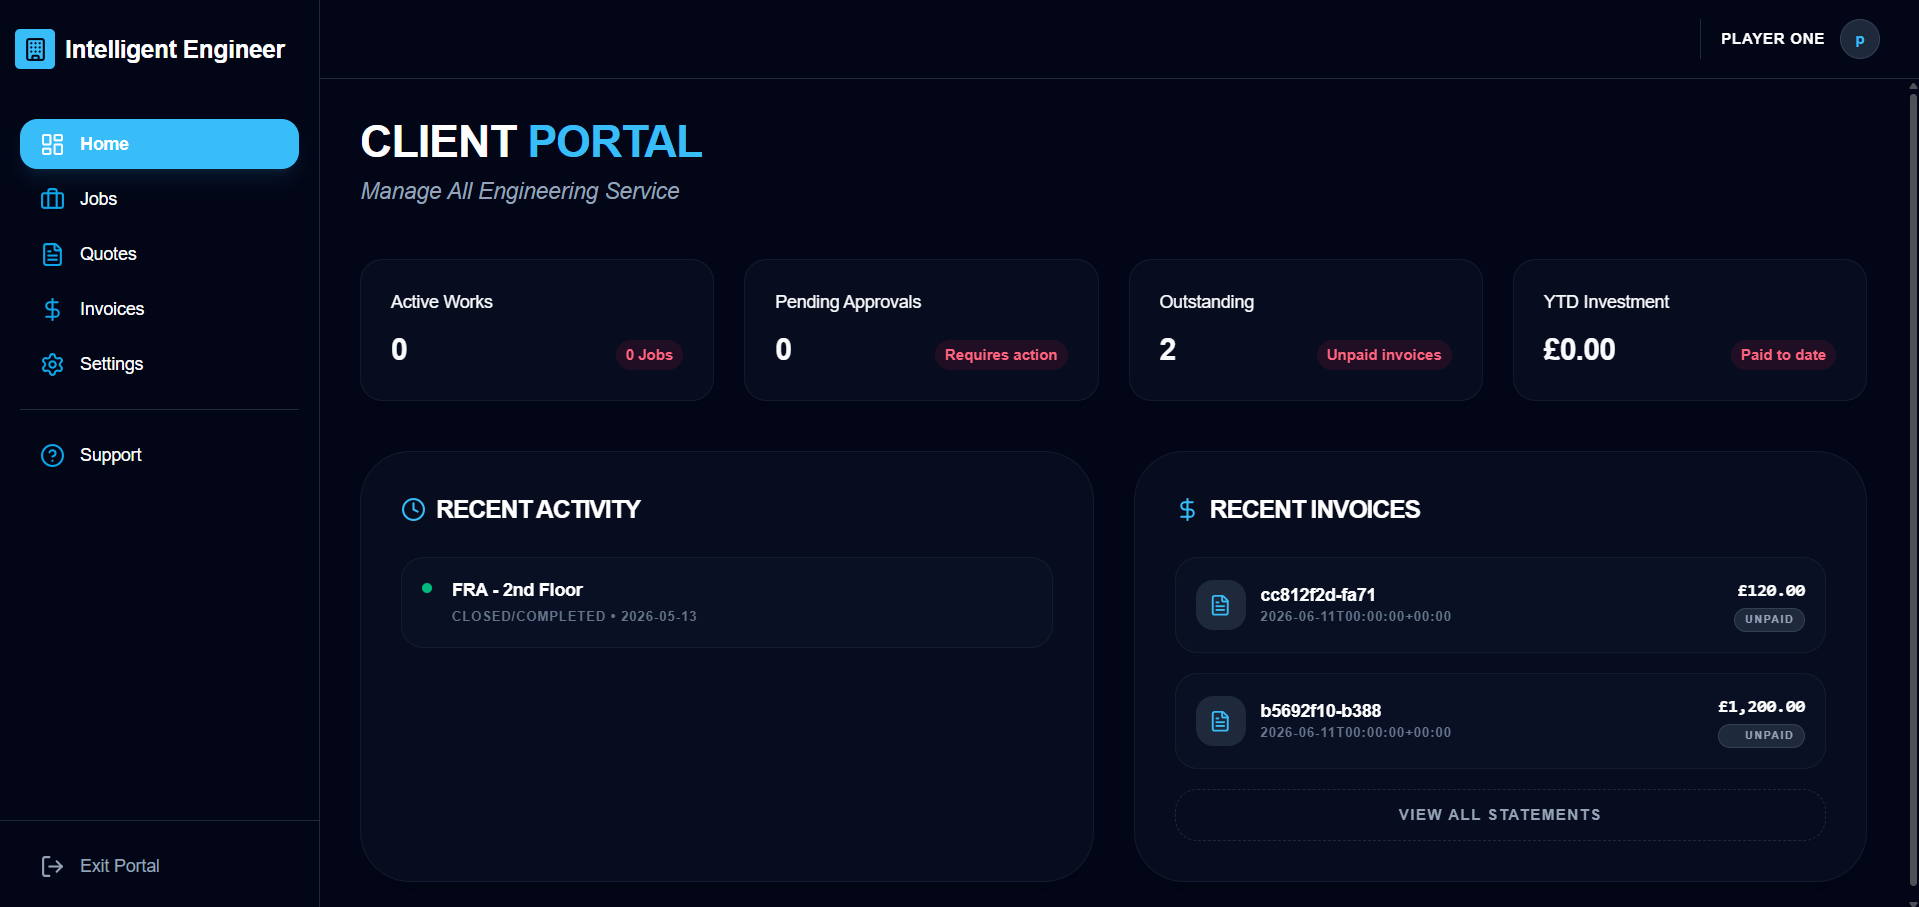This screenshot has width=1919, height=907.
Task: Navigate to Invoices in the sidebar
Action: pos(159,309)
